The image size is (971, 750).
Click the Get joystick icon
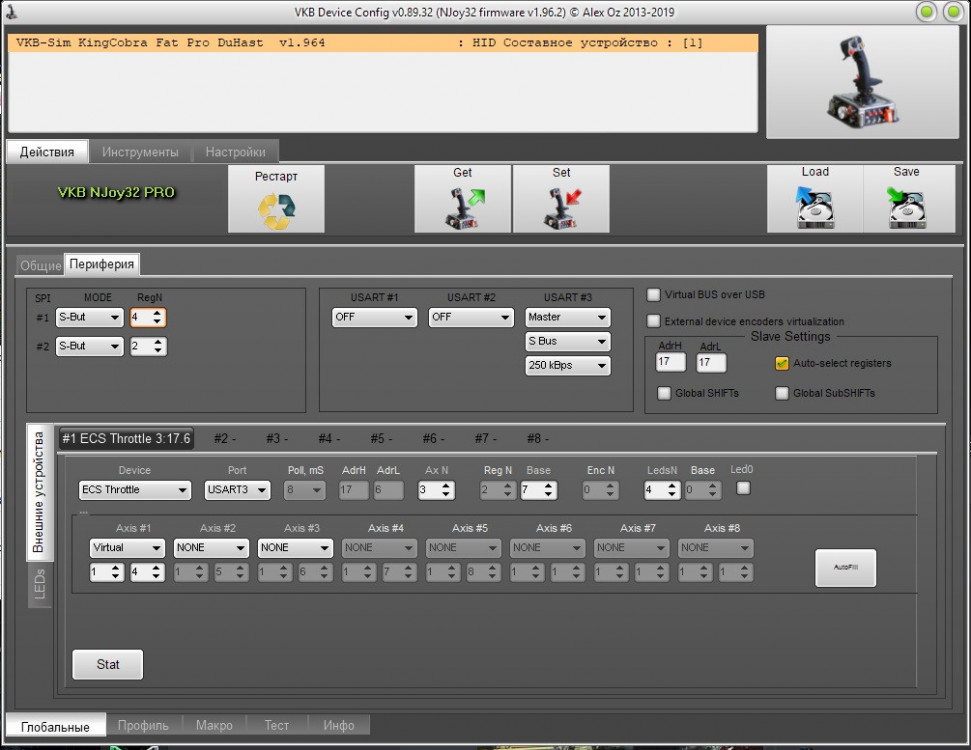[462, 209]
